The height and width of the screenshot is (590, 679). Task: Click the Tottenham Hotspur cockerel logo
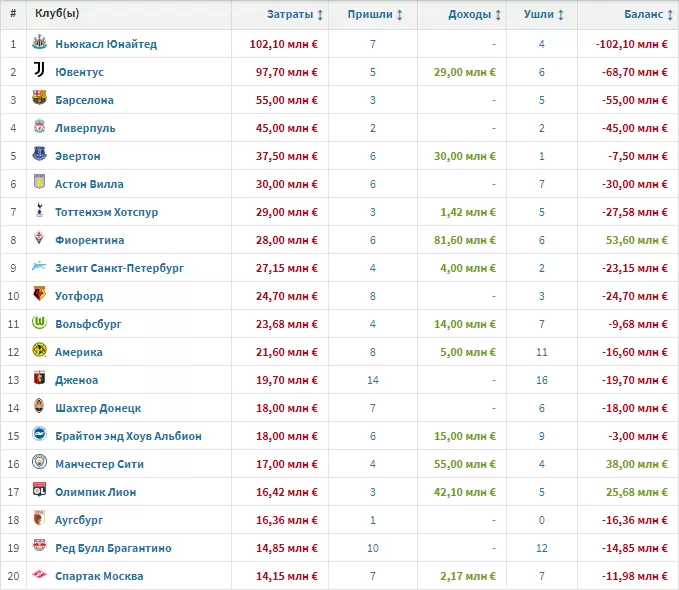click(x=39, y=210)
